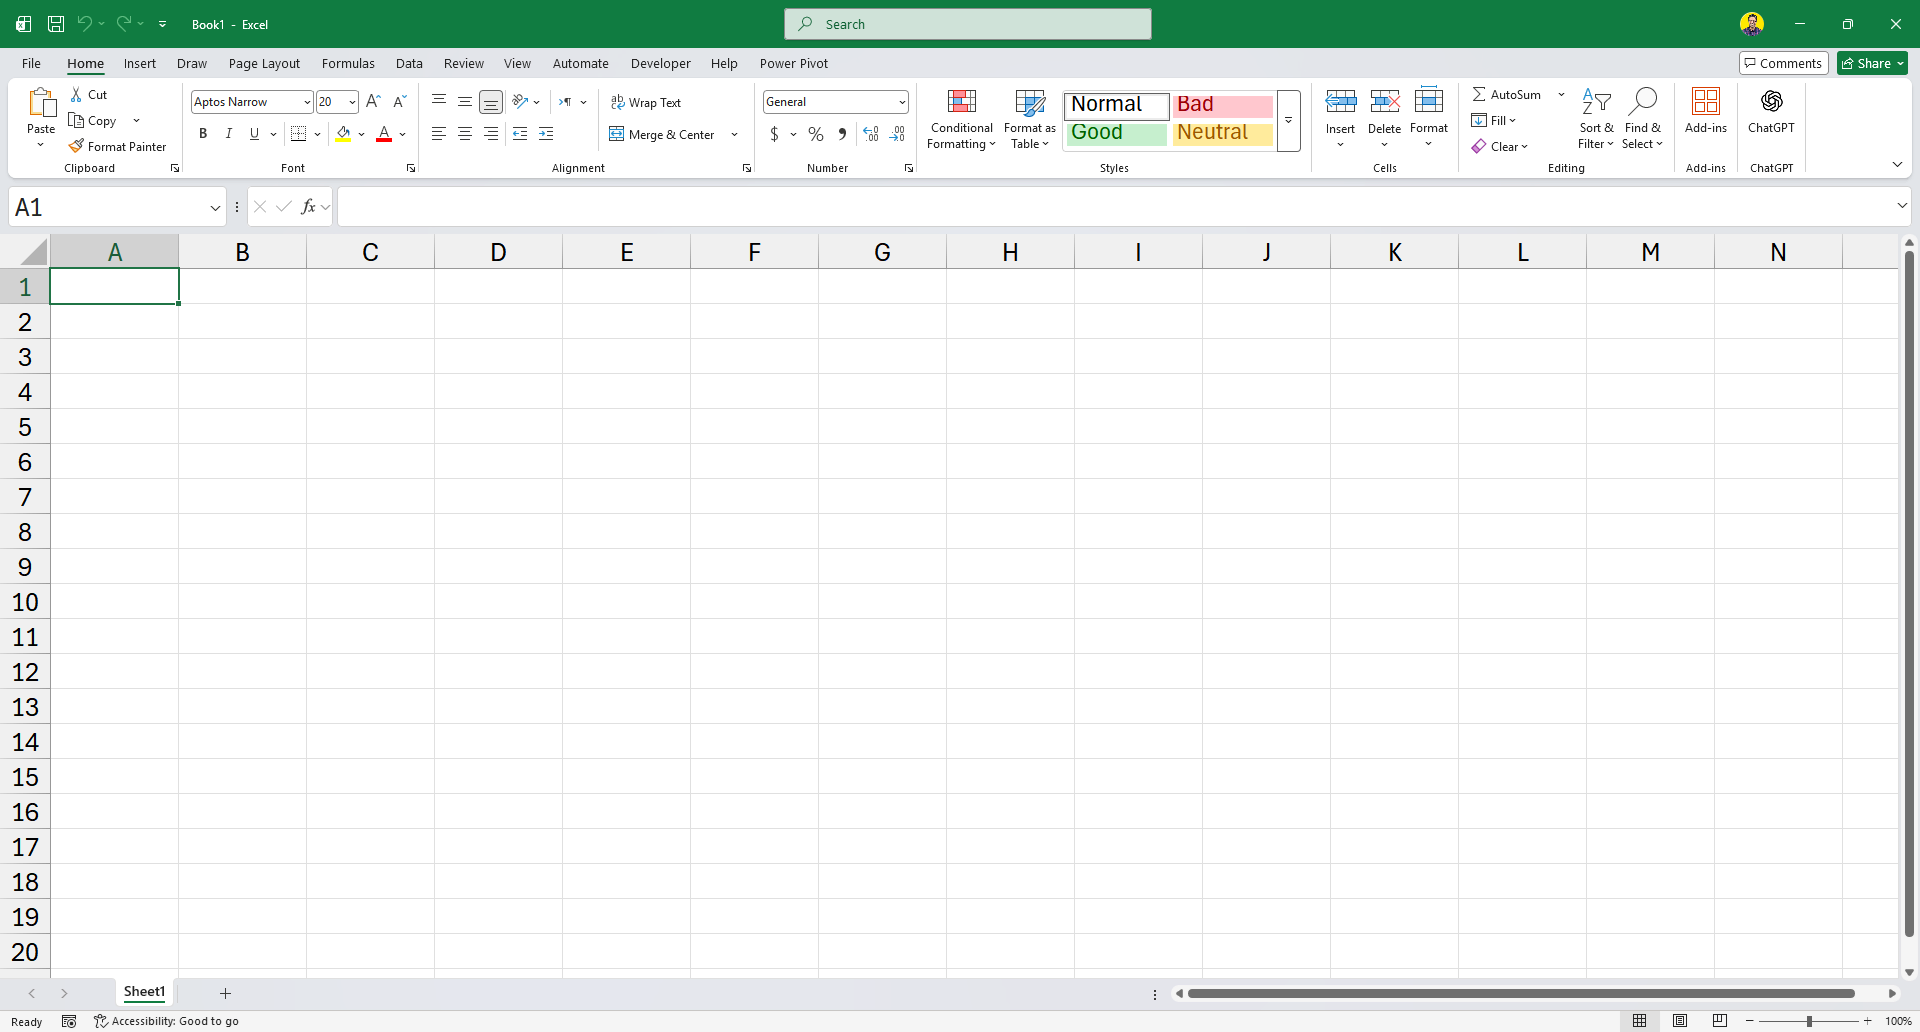Toggle Bold formatting
Image resolution: width=1920 pixels, height=1032 pixels.
pyautogui.click(x=203, y=133)
